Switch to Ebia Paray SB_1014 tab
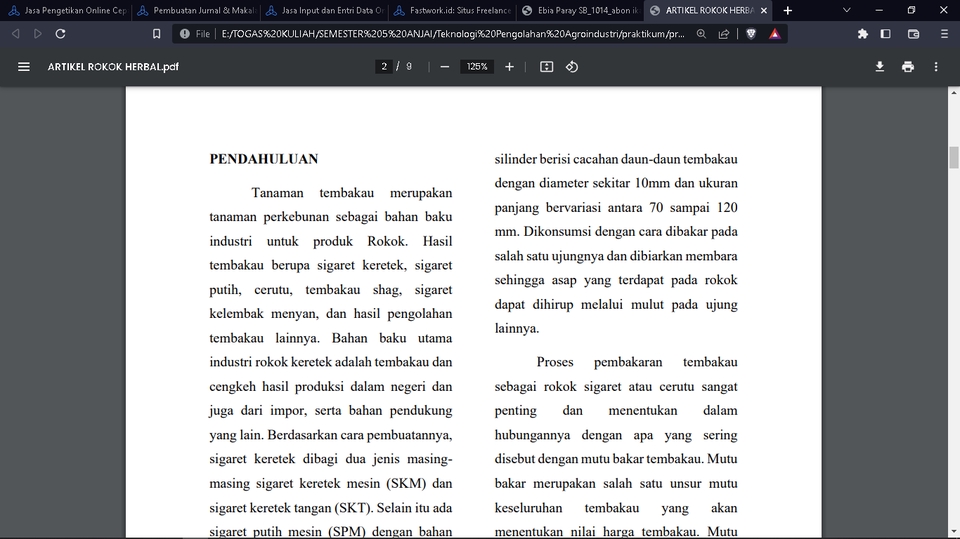 coord(580,10)
